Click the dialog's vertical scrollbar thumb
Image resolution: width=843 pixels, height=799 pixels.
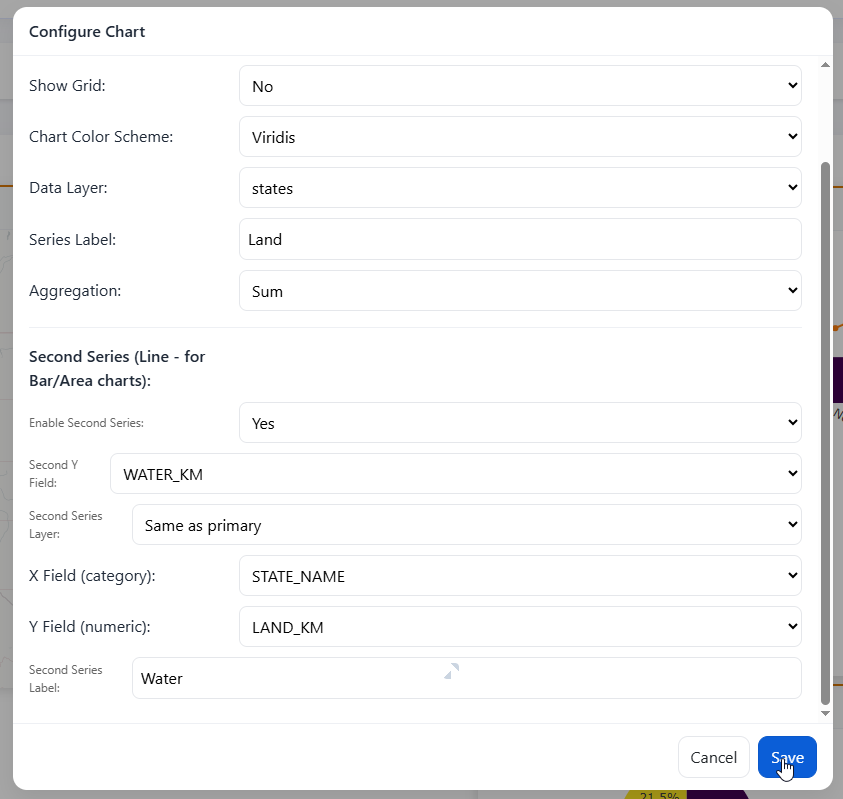[x=825, y=430]
